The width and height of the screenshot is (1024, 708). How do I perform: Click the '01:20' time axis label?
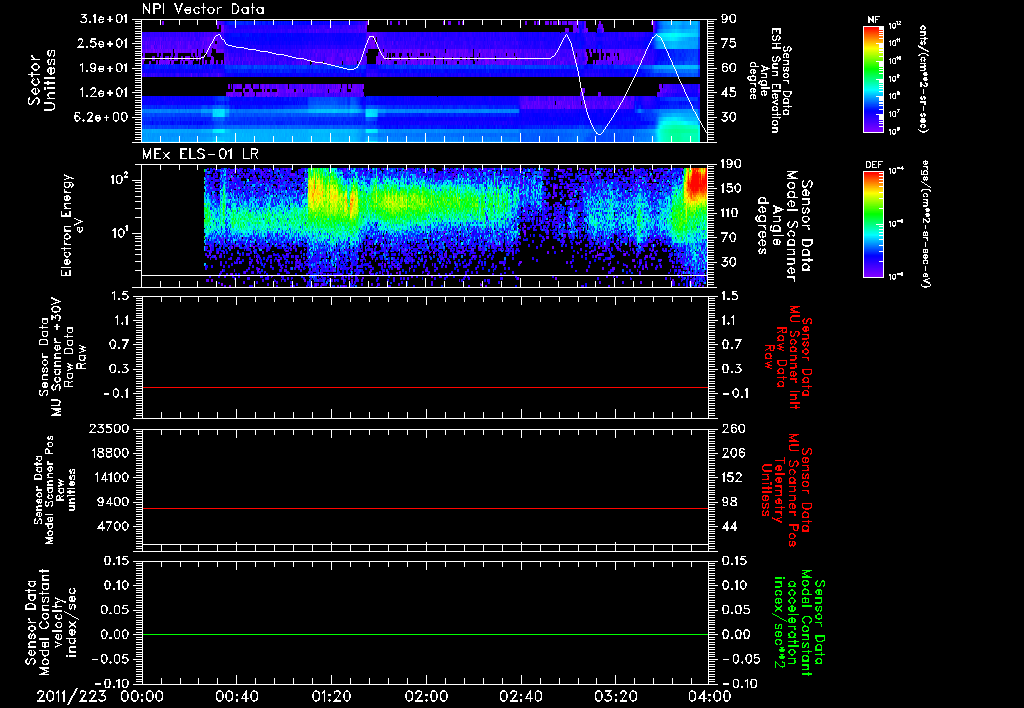click(331, 696)
